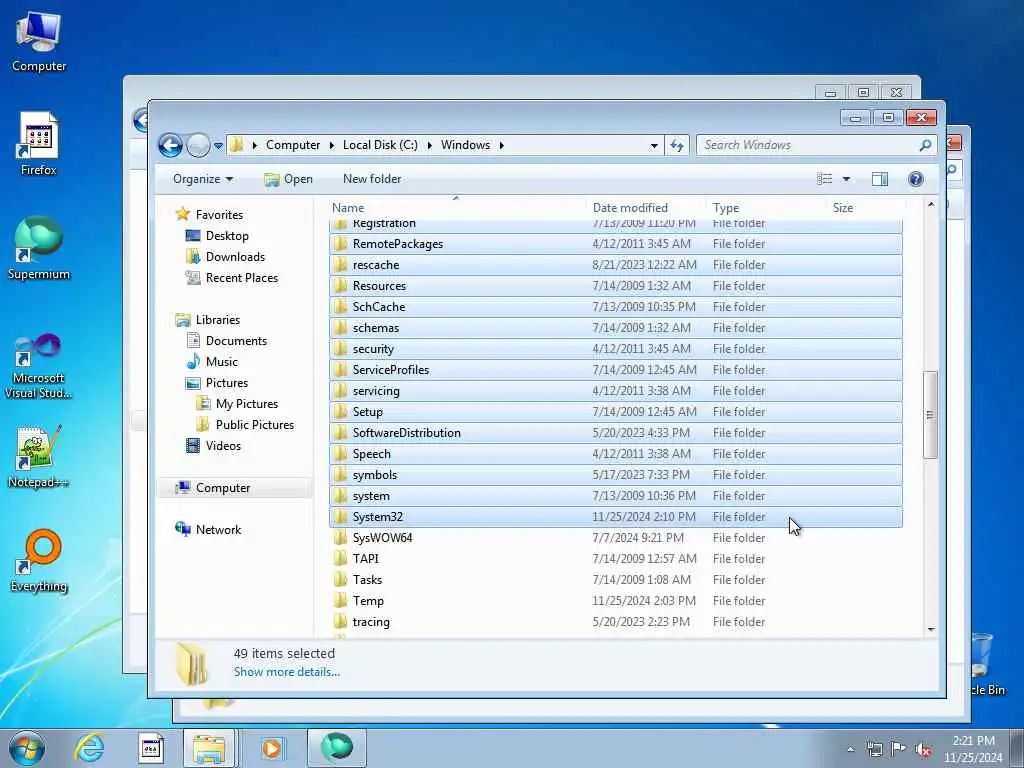Screen dimensions: 1024x768
Task: Open the Documents library
Action: click(236, 340)
